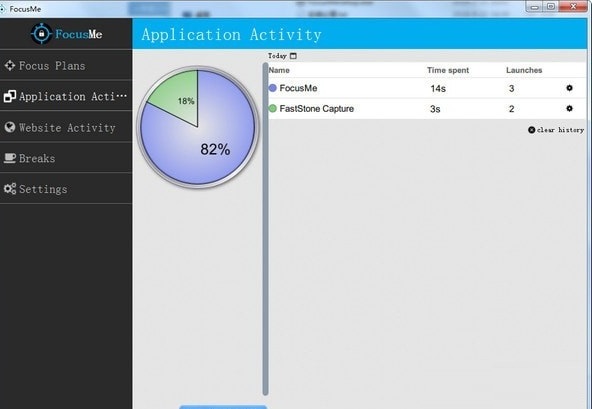
Task: Click the Focus Plans crosshair icon
Action: [x=9, y=65]
